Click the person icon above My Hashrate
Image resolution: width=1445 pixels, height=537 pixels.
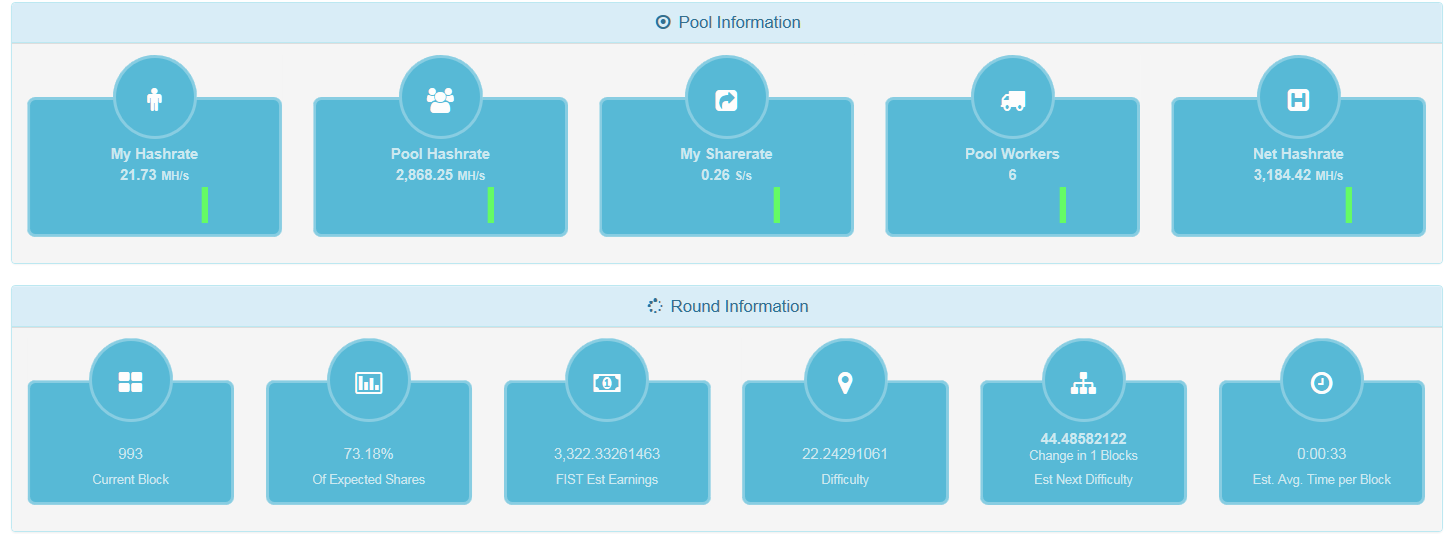(154, 100)
